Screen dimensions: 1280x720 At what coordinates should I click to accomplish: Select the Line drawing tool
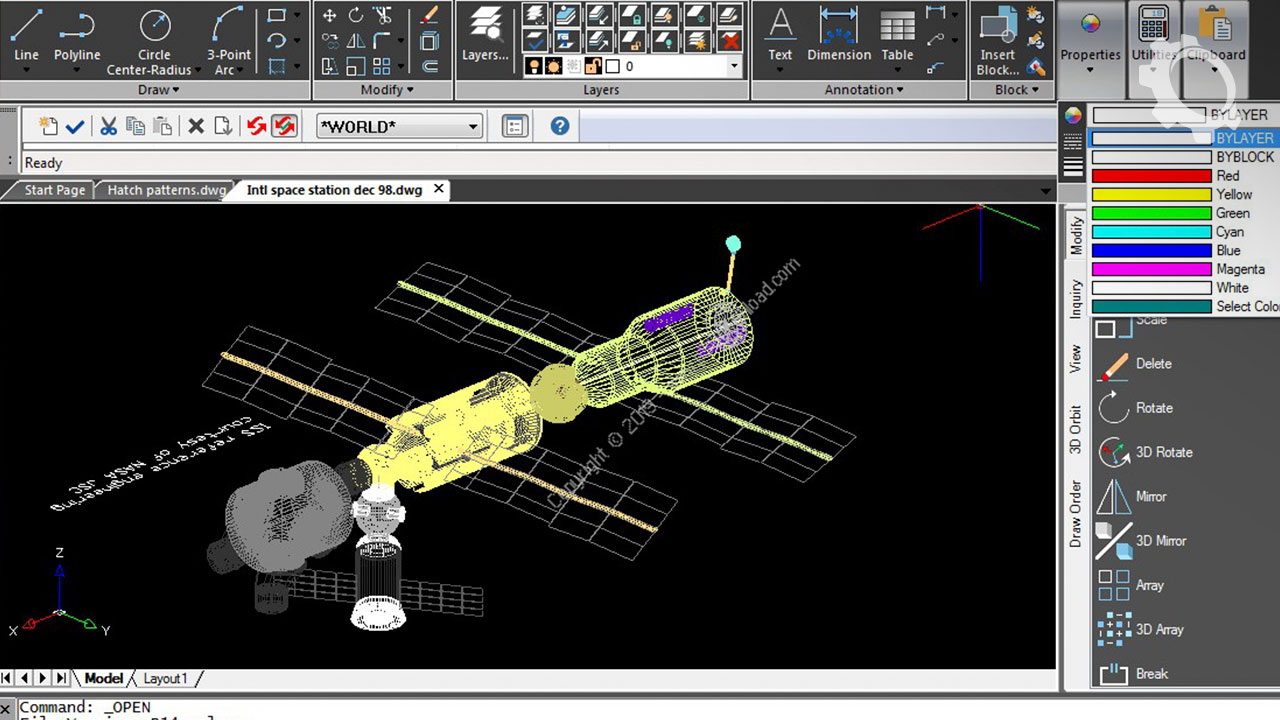(27, 35)
